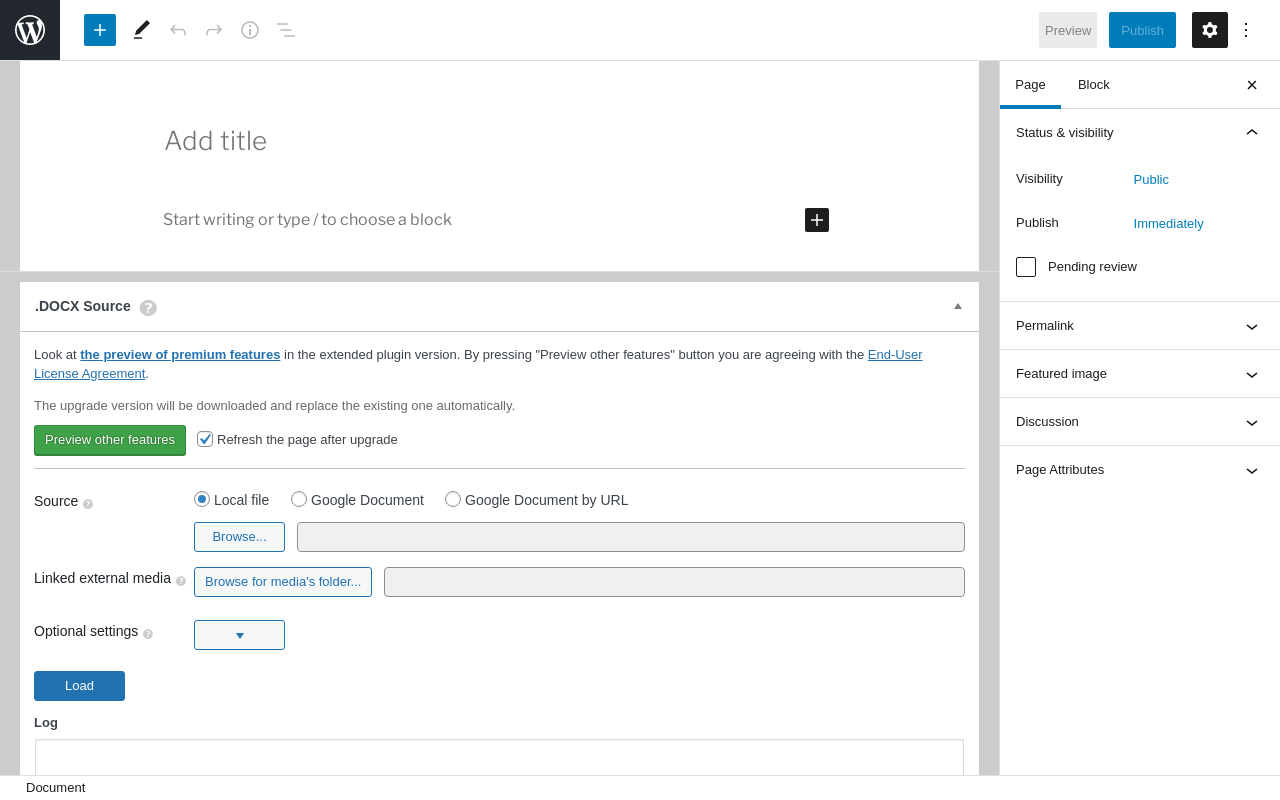Image resolution: width=1280 pixels, height=800 pixels.
Task: Expand the Discussion section
Action: point(1140,422)
